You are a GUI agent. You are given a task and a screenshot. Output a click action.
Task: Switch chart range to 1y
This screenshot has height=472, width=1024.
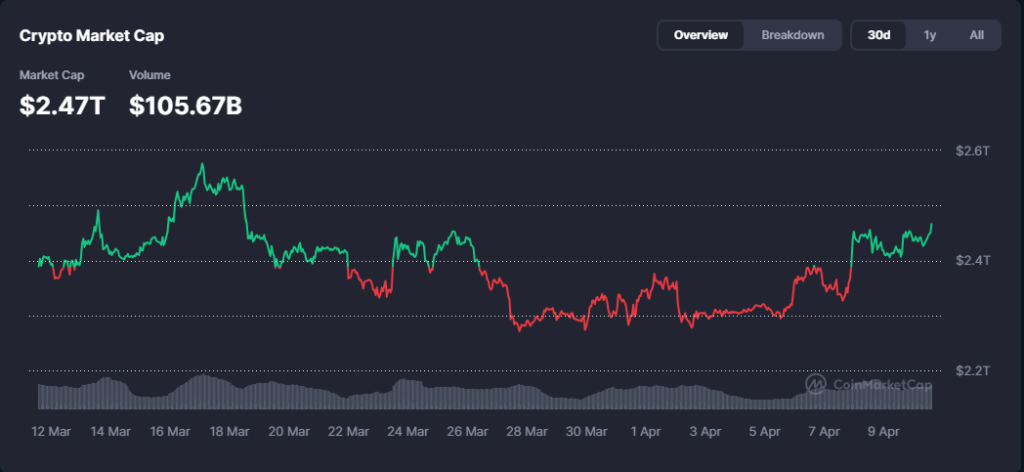pos(930,35)
